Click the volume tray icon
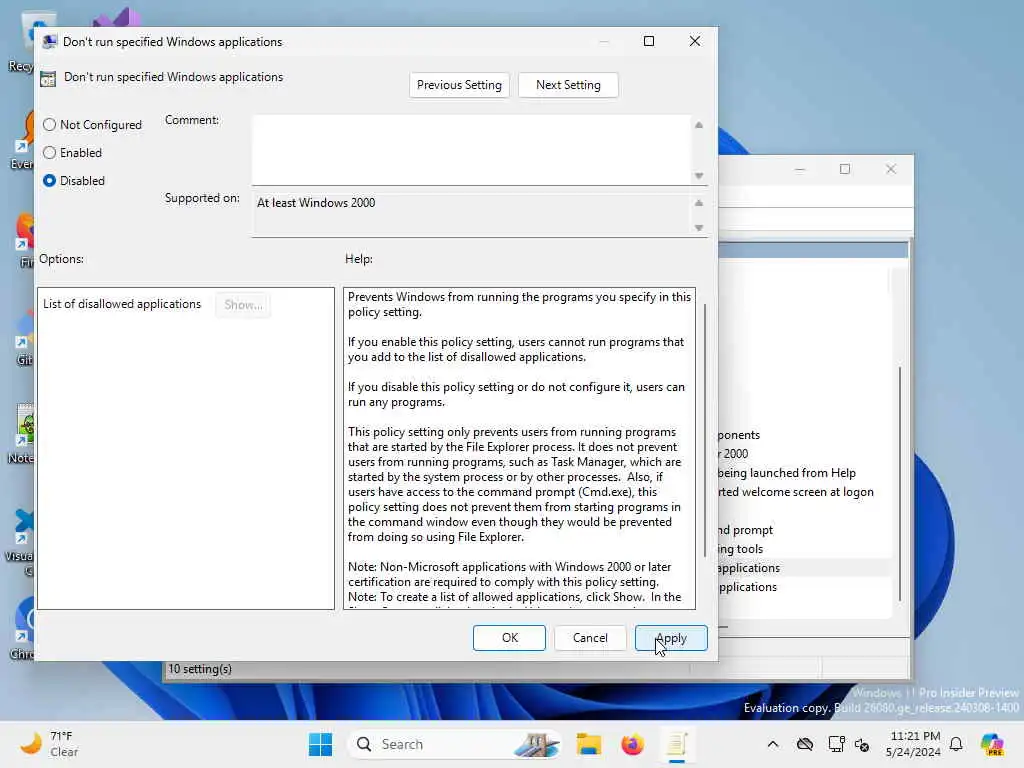This screenshot has height=768, width=1024. click(862, 744)
